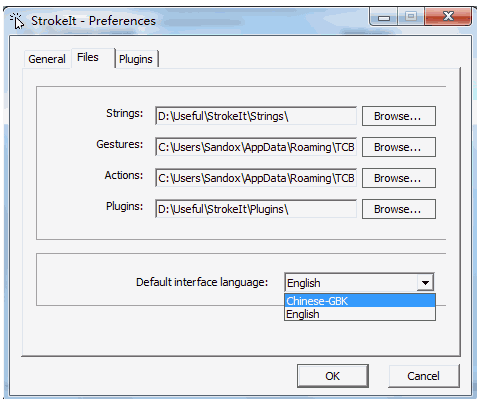Browse for the Actions folder
This screenshot has height=404, width=480.
(x=399, y=178)
